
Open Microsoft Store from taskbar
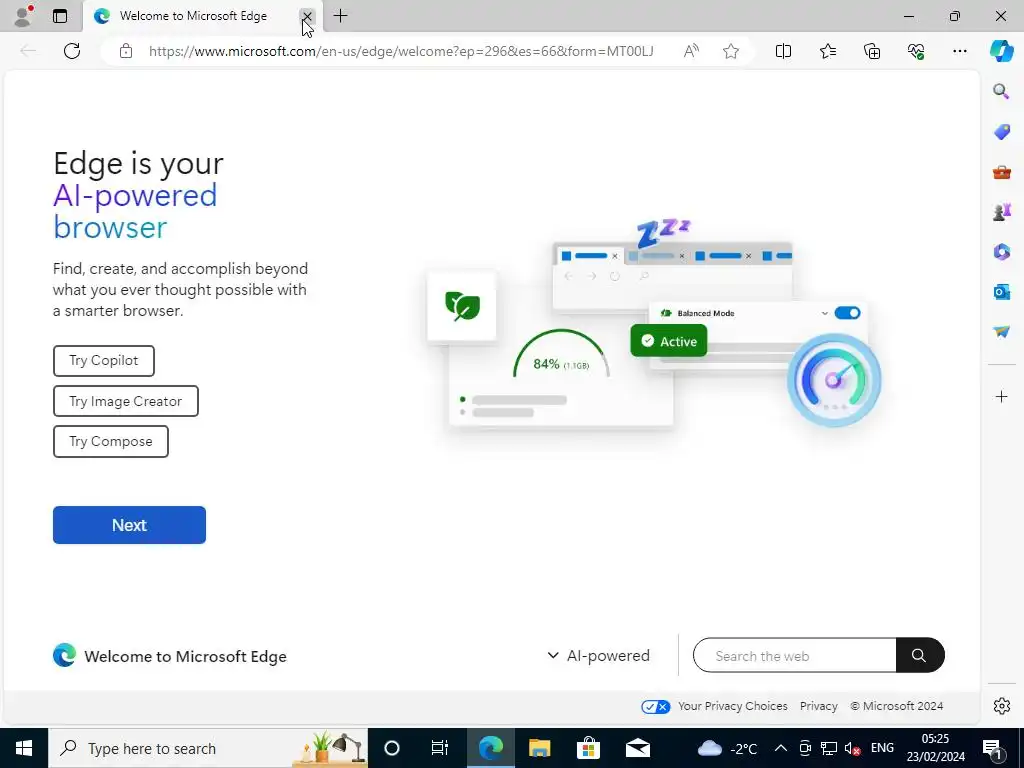(588, 748)
